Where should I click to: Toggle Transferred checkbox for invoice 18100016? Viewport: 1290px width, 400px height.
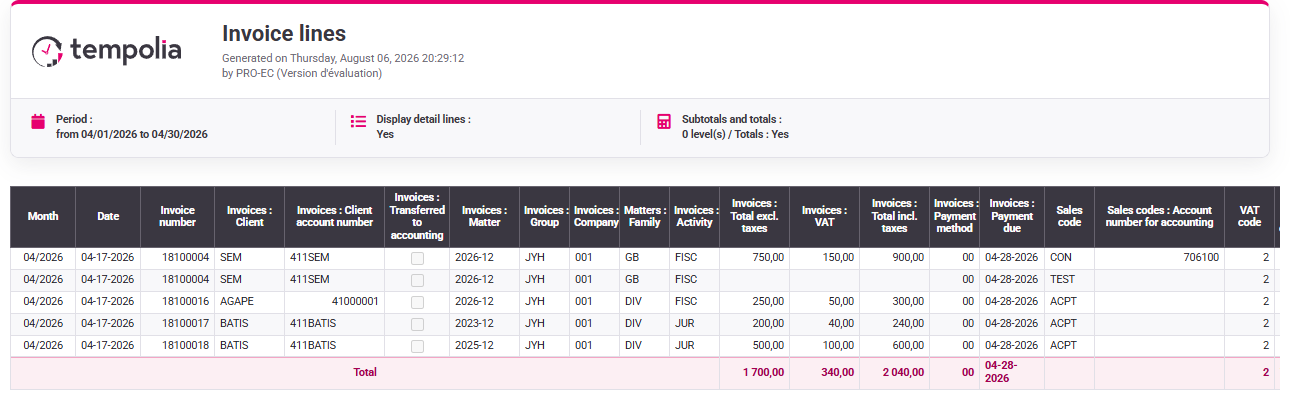tap(417, 302)
